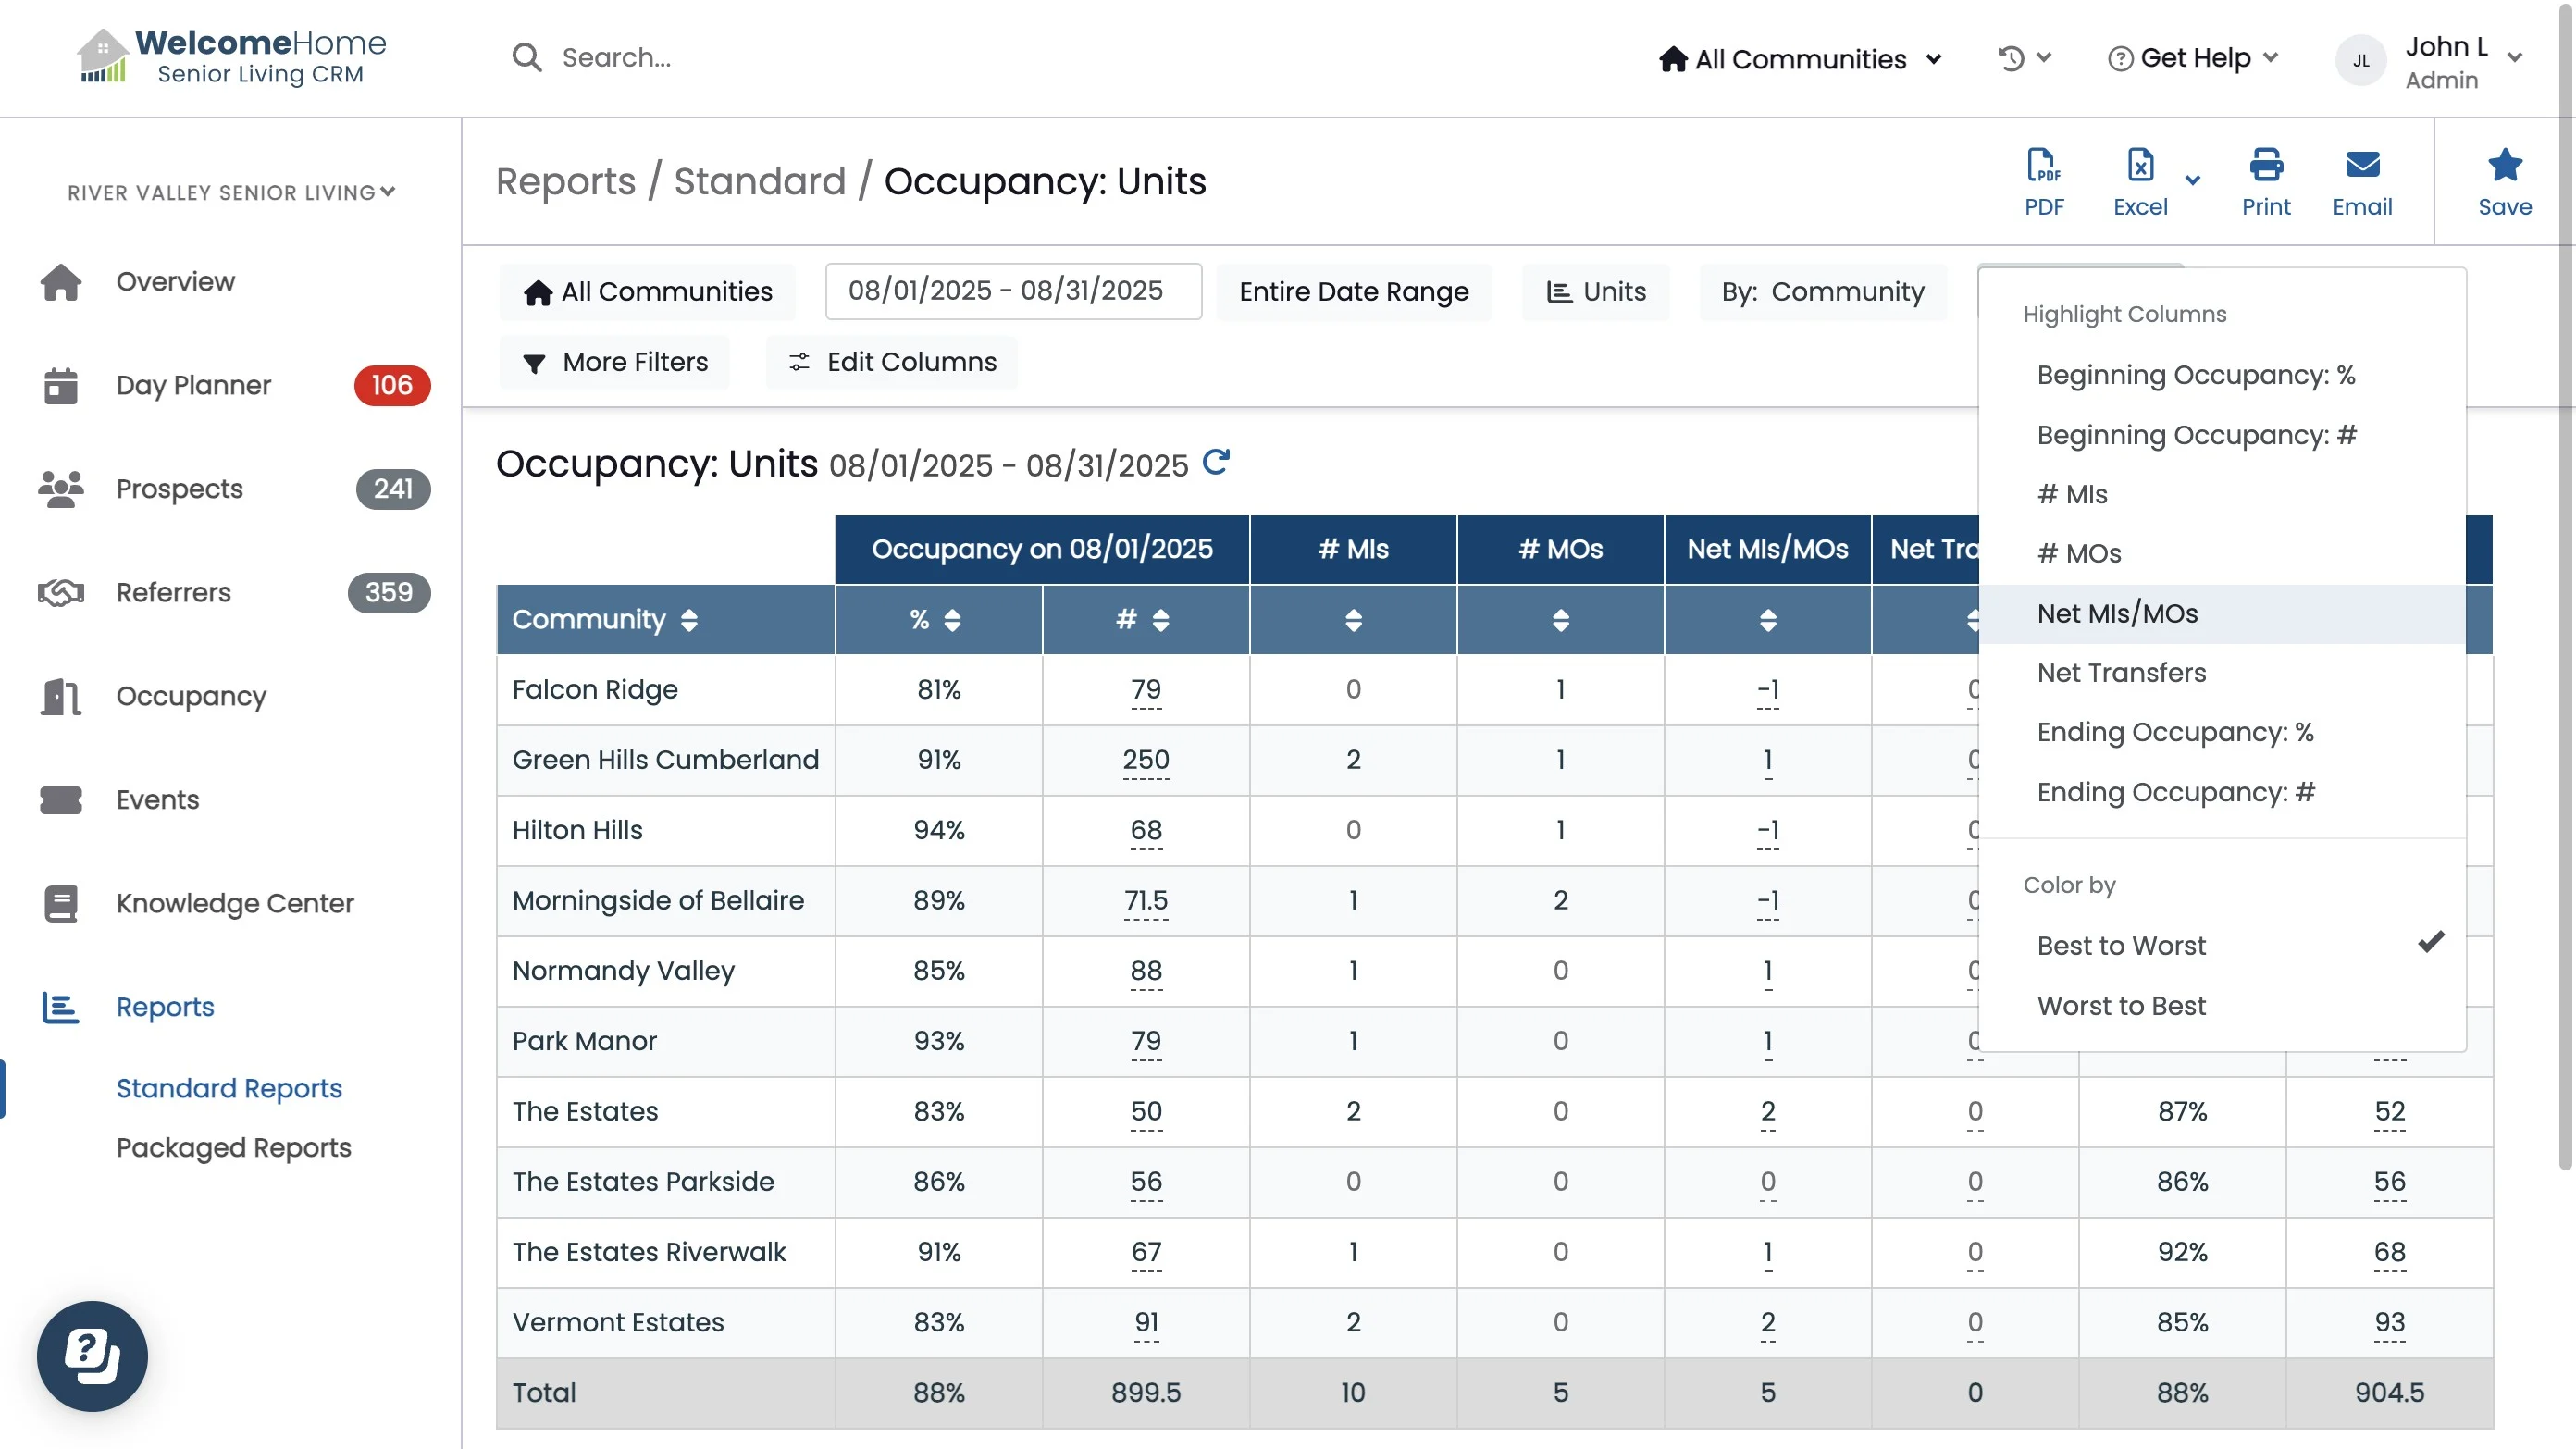Click the page vertical scrollbar
This screenshot has height=1449, width=2576.
tap(2564, 600)
